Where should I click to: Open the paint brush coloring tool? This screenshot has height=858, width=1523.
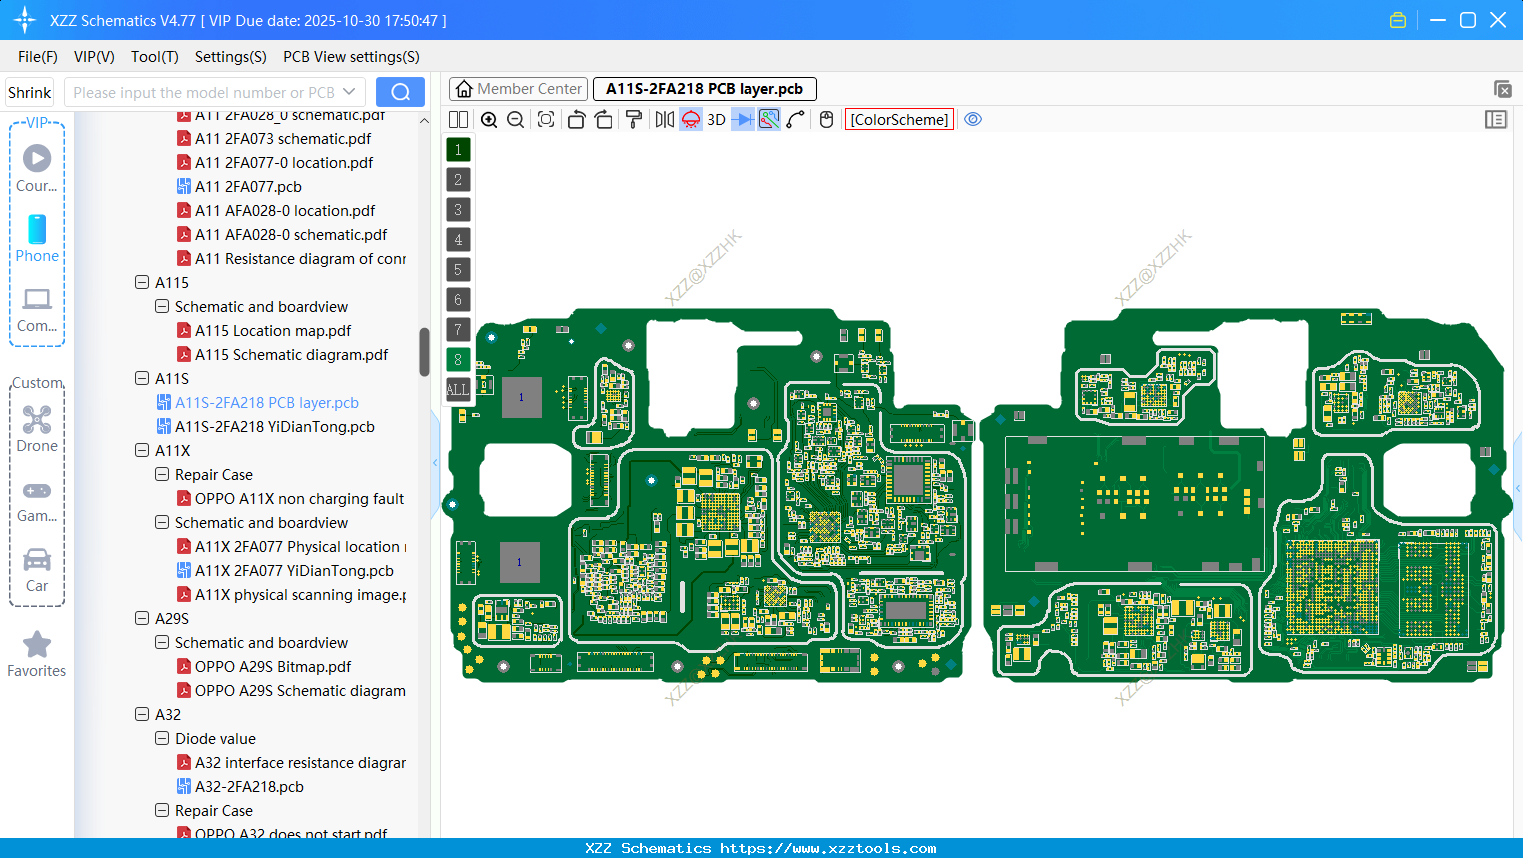634,119
